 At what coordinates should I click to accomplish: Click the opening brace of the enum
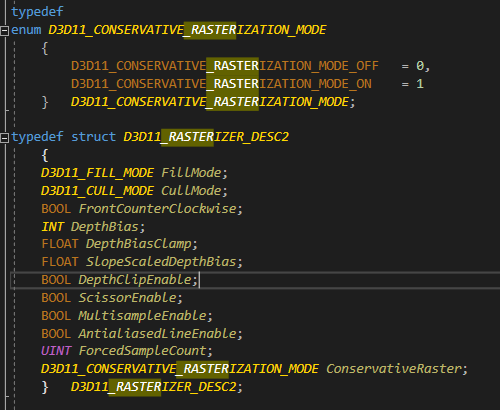tap(45, 49)
